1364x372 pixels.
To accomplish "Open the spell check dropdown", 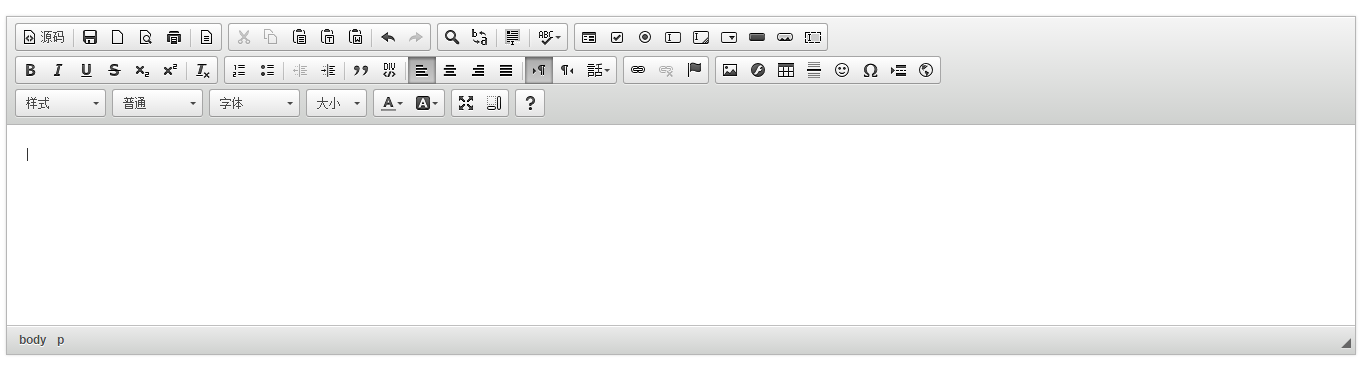I will (549, 37).
